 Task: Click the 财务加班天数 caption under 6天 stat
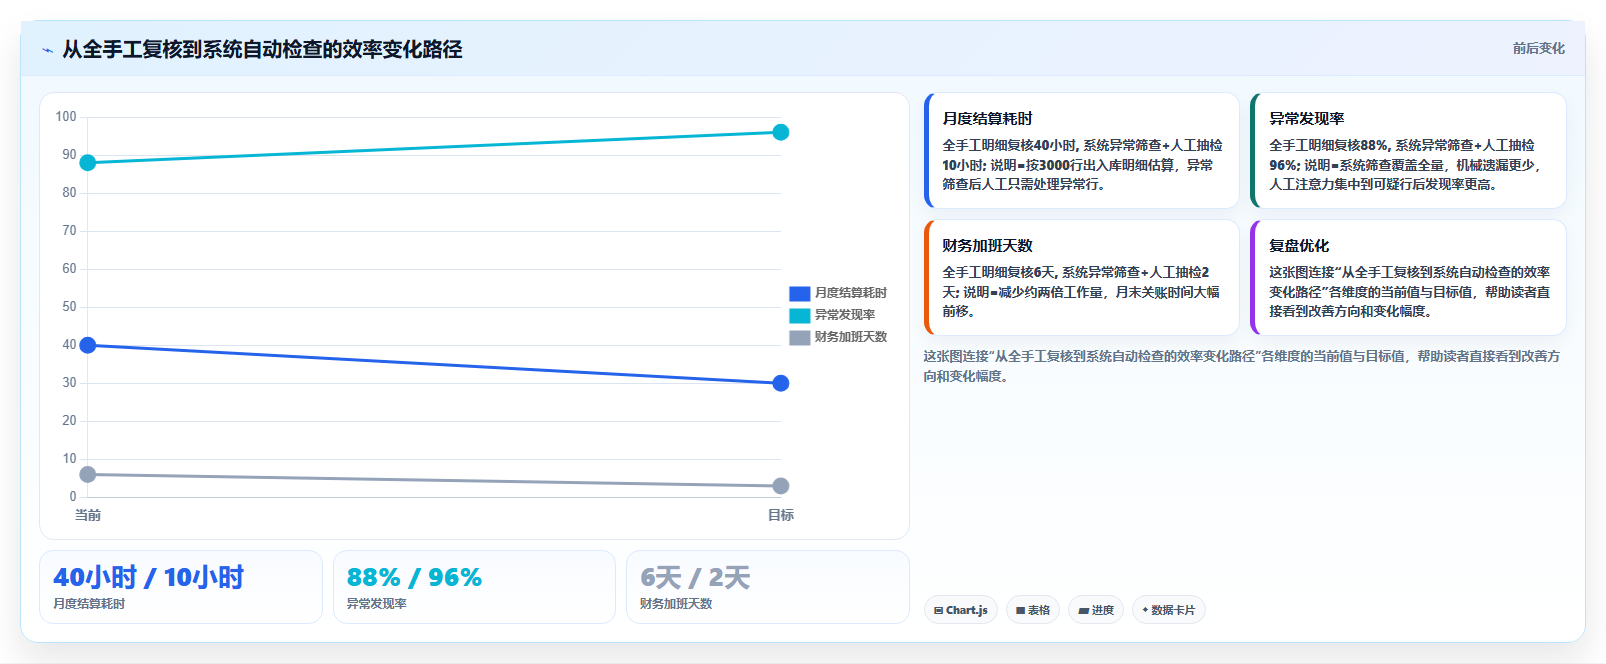[676, 604]
